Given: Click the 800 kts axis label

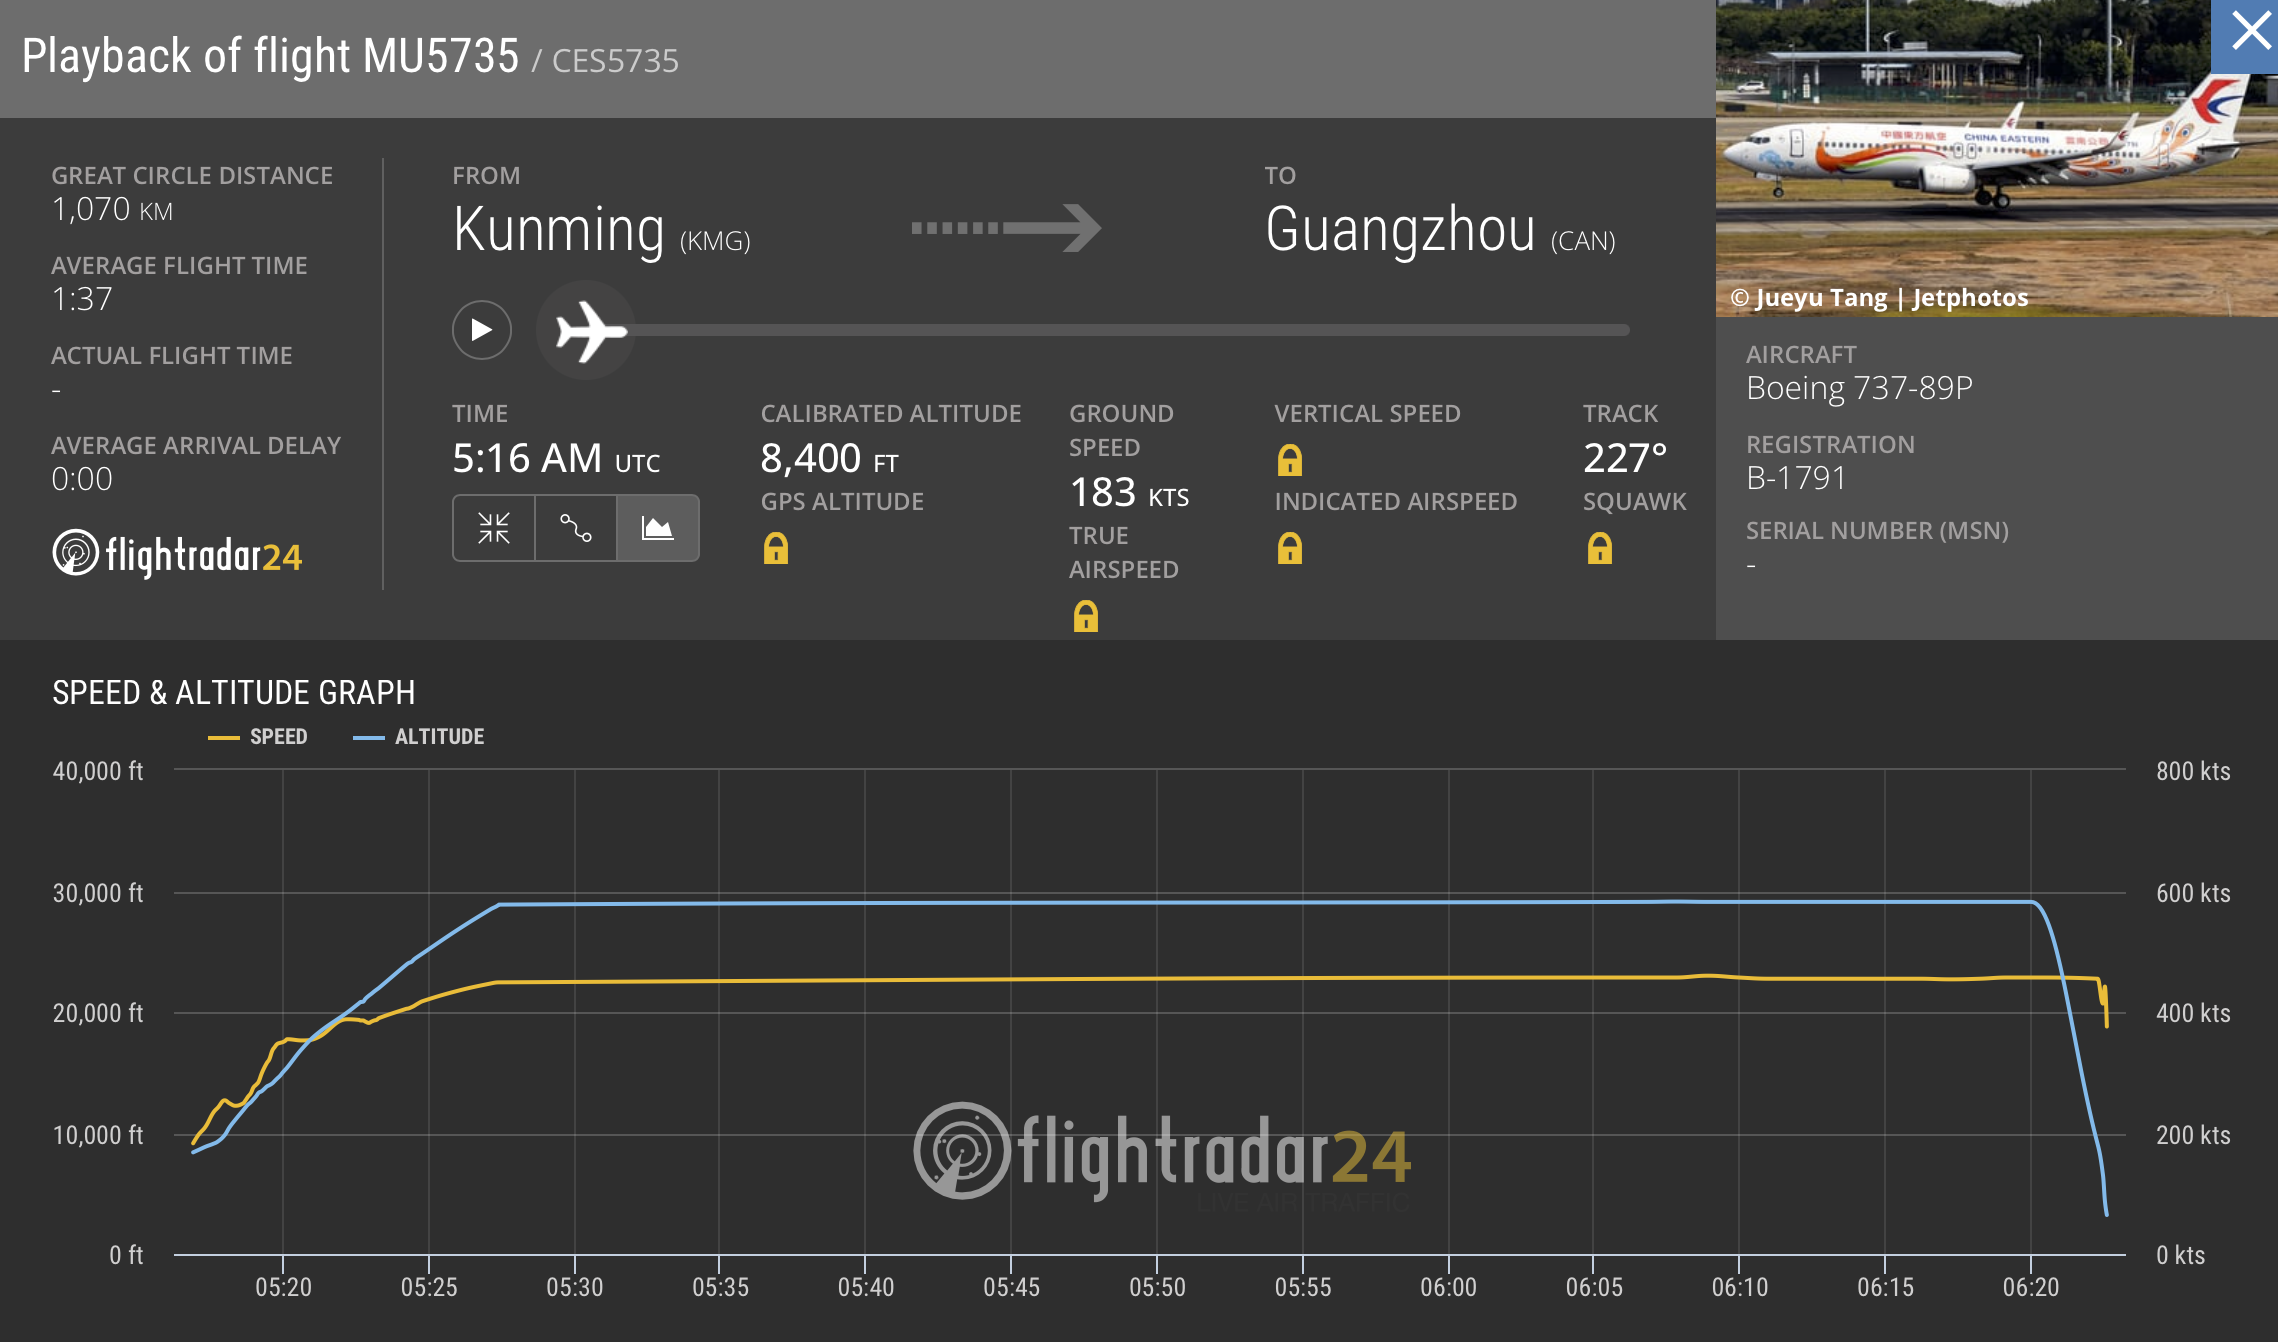Looking at the screenshot, I should (2193, 771).
